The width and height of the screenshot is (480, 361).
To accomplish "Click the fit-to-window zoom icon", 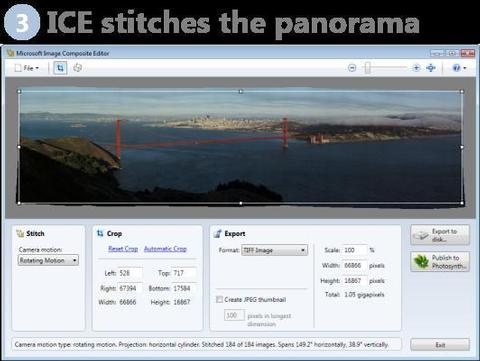I will click(431, 68).
